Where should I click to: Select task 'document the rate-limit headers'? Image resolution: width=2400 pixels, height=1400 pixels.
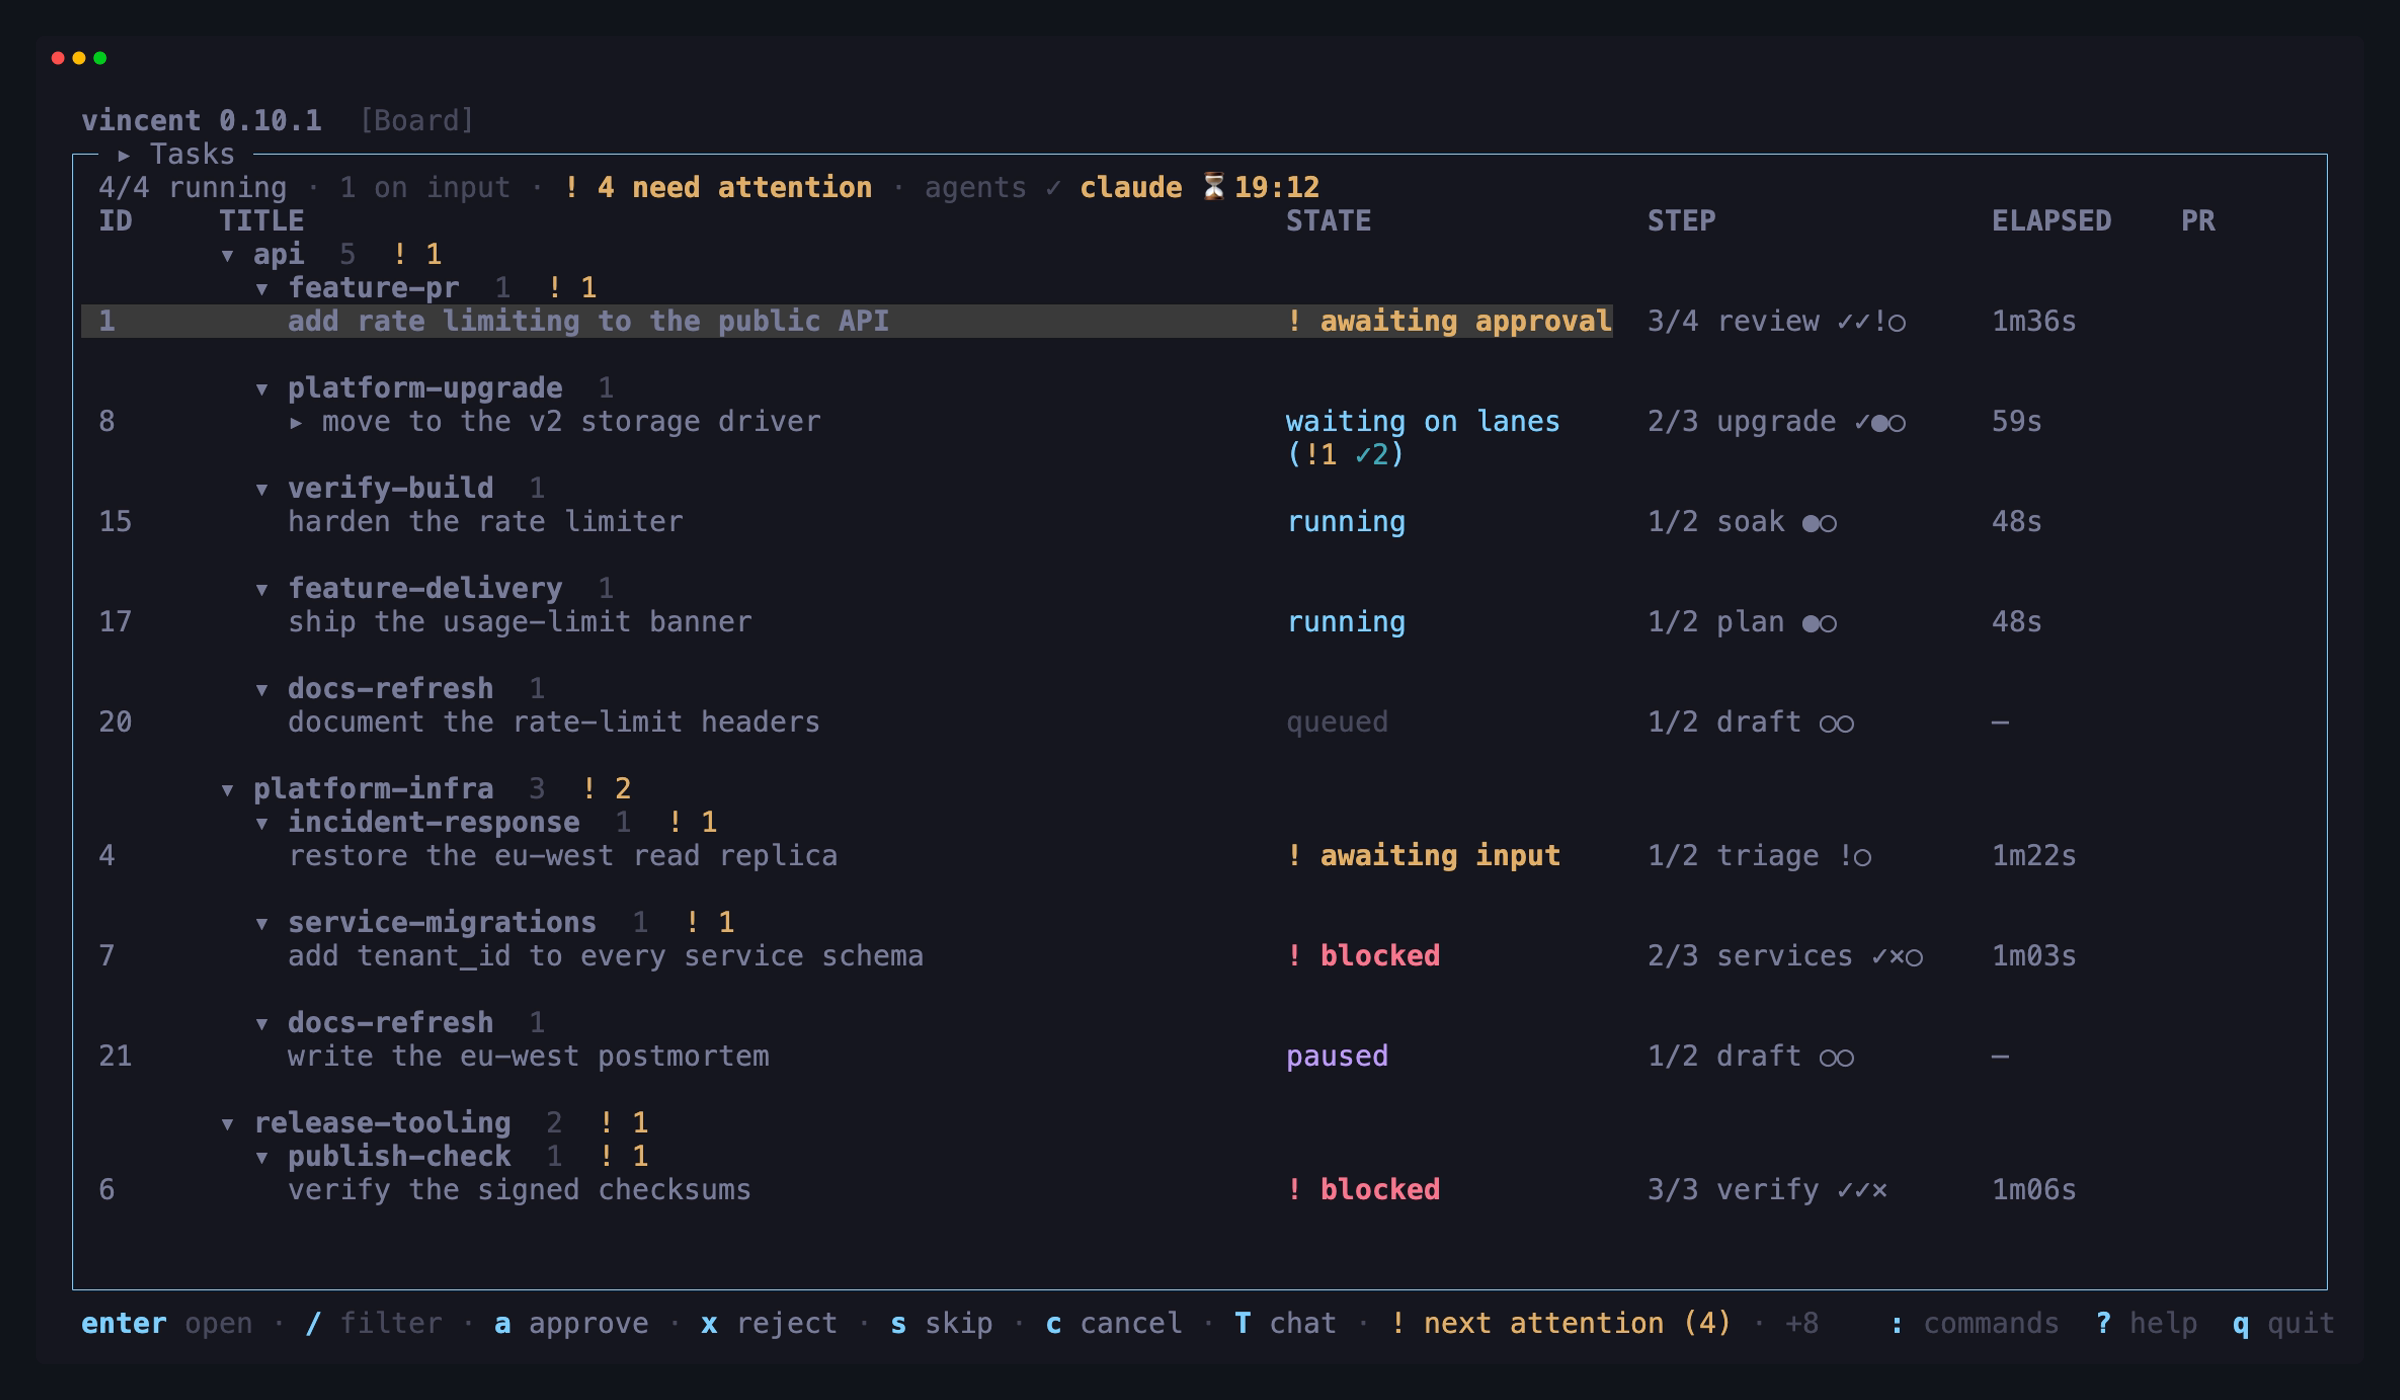coord(554,722)
